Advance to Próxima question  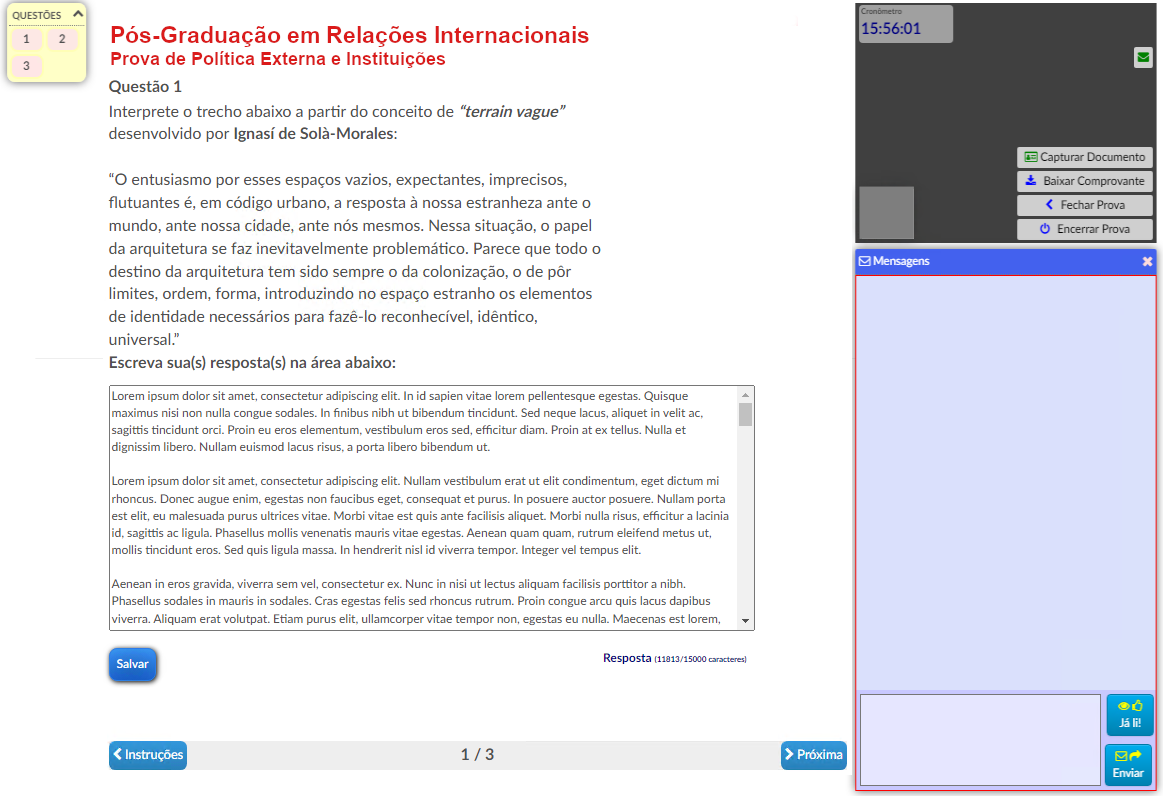point(813,755)
